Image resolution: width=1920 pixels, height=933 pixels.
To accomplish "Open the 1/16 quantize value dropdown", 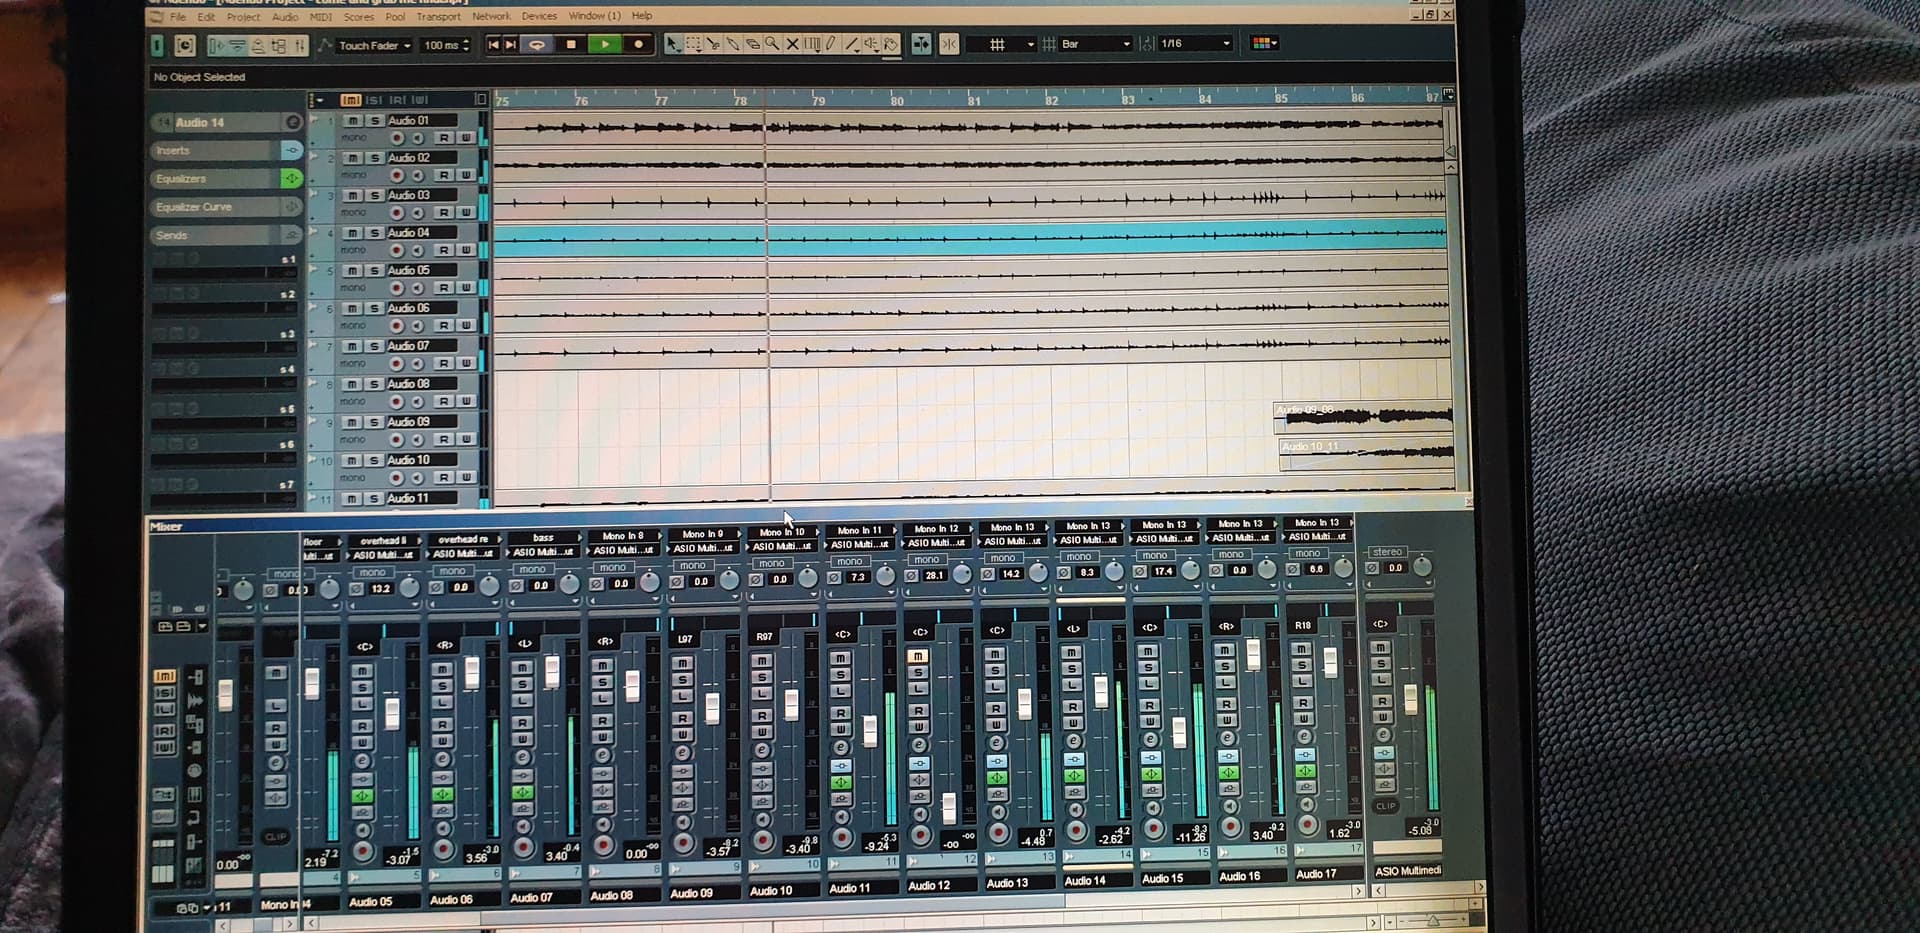I will [1196, 44].
